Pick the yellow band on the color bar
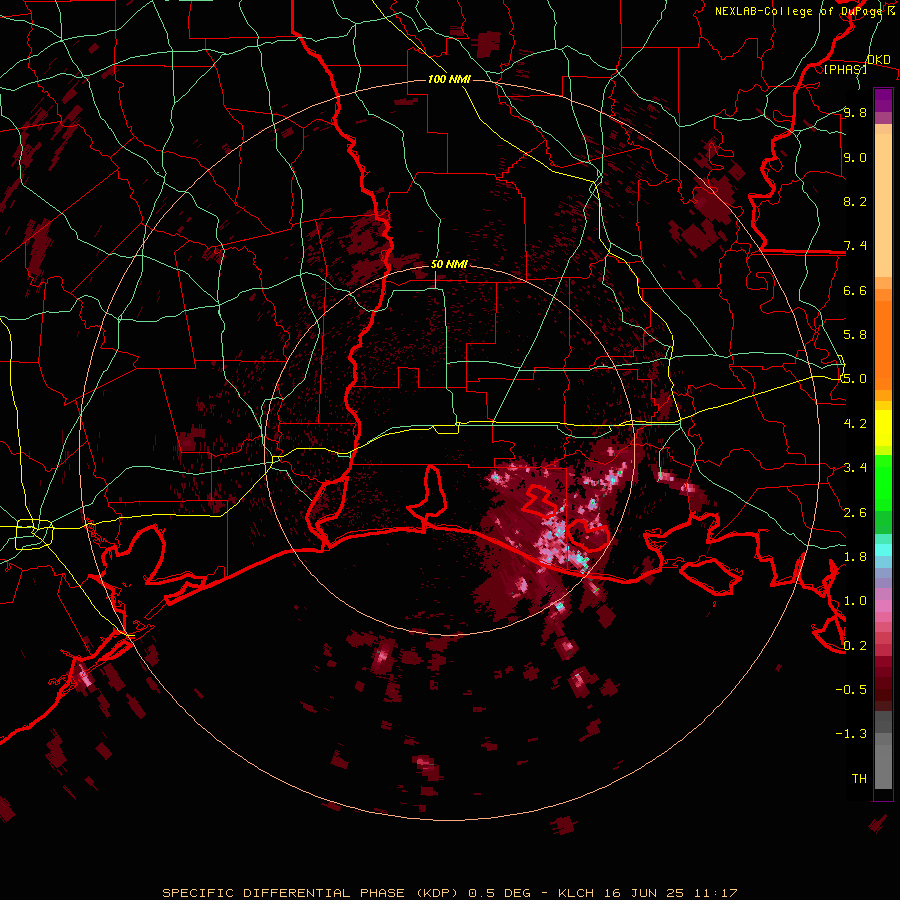 (883, 428)
